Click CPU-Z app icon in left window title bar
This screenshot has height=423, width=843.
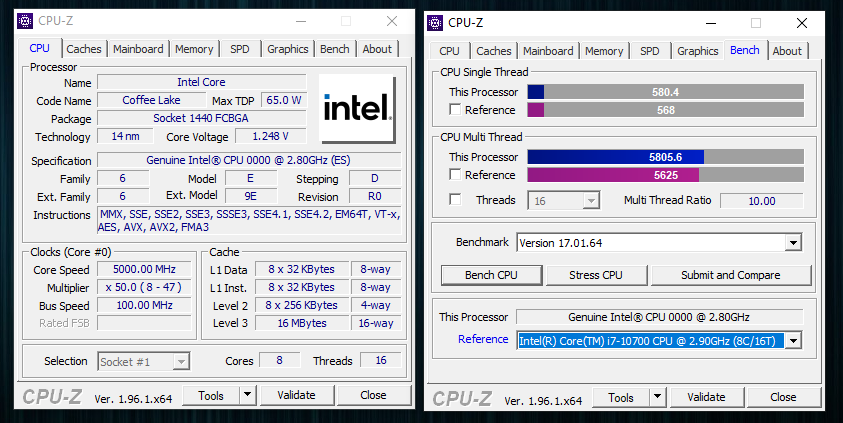[x=25, y=21]
